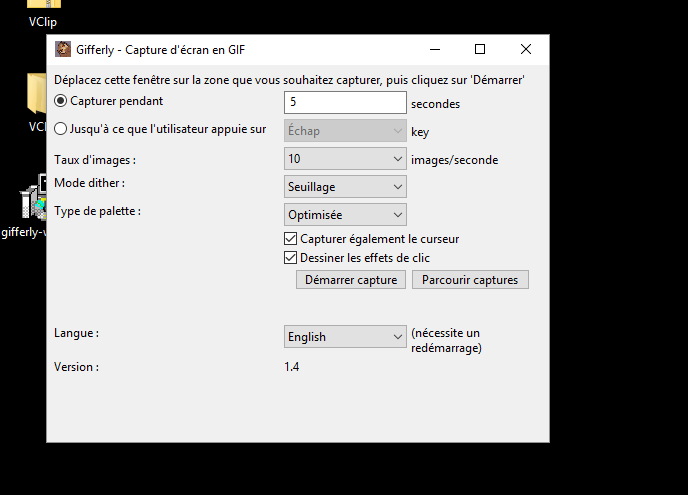Close the Gifferly window
688x495 pixels.
(526, 49)
